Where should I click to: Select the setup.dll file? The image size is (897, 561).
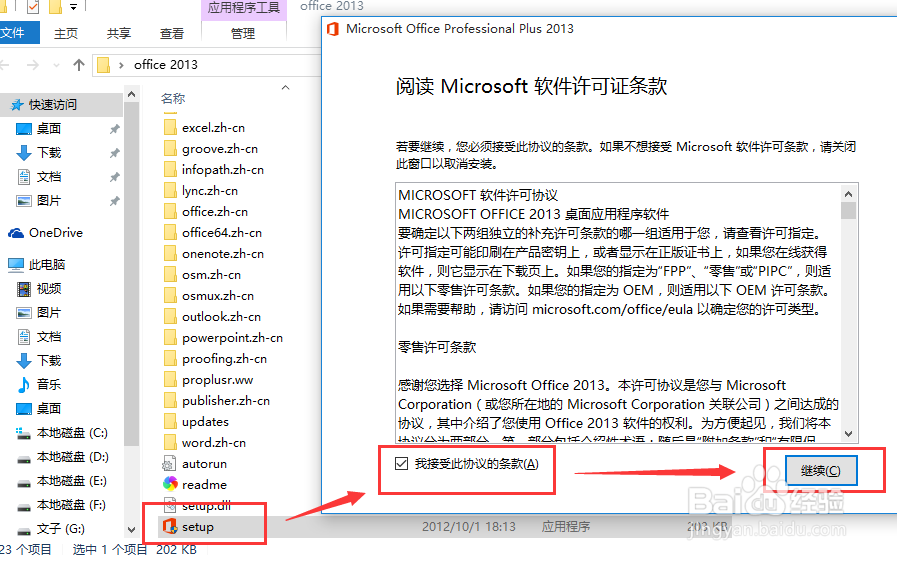[206, 506]
